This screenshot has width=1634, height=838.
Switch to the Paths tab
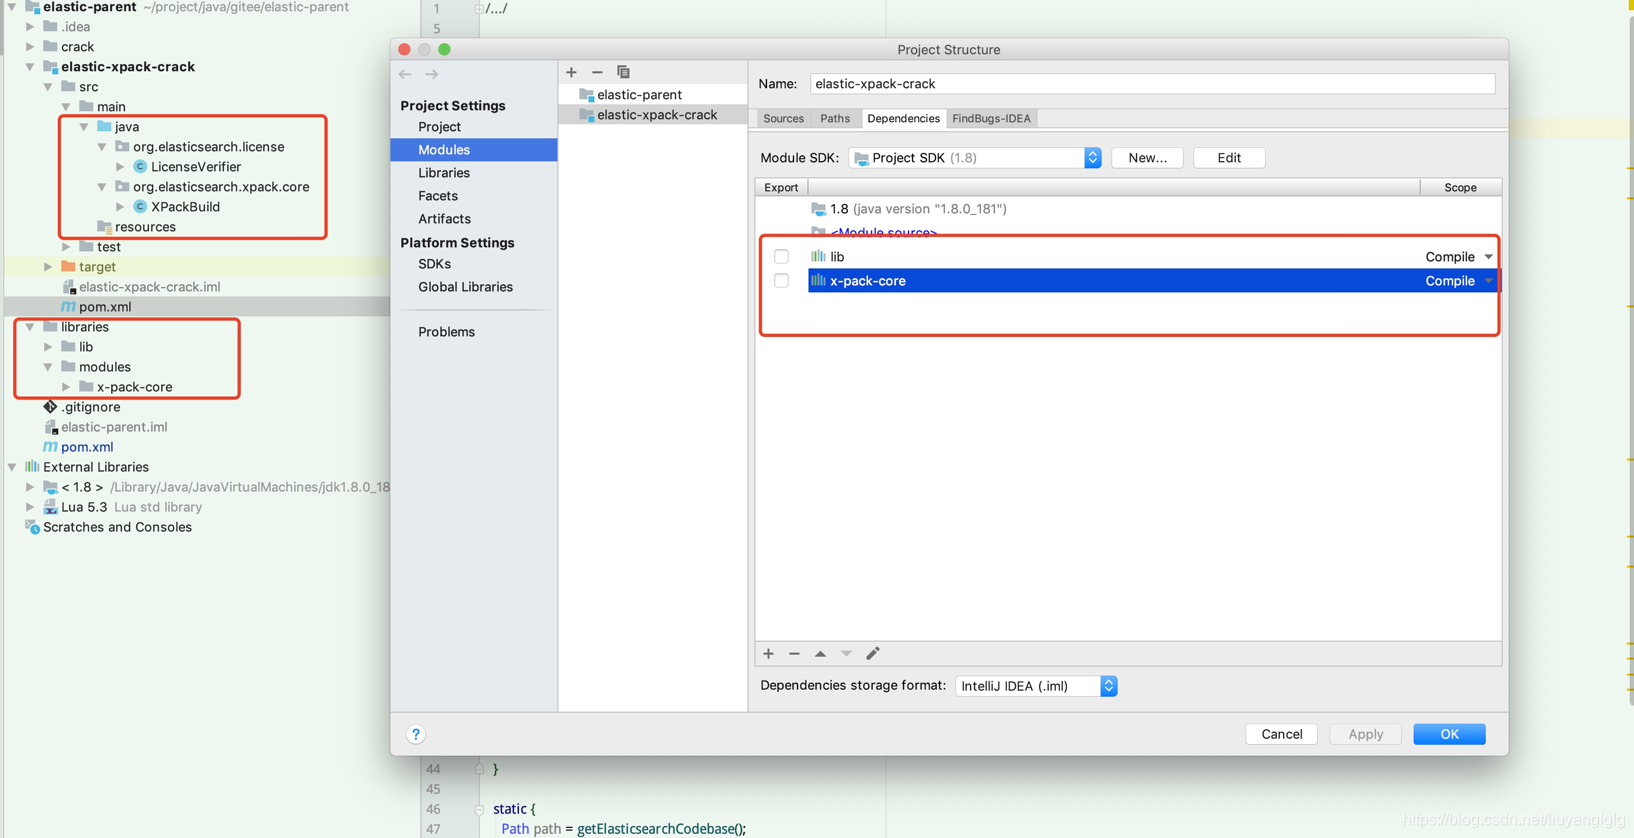tap(835, 118)
